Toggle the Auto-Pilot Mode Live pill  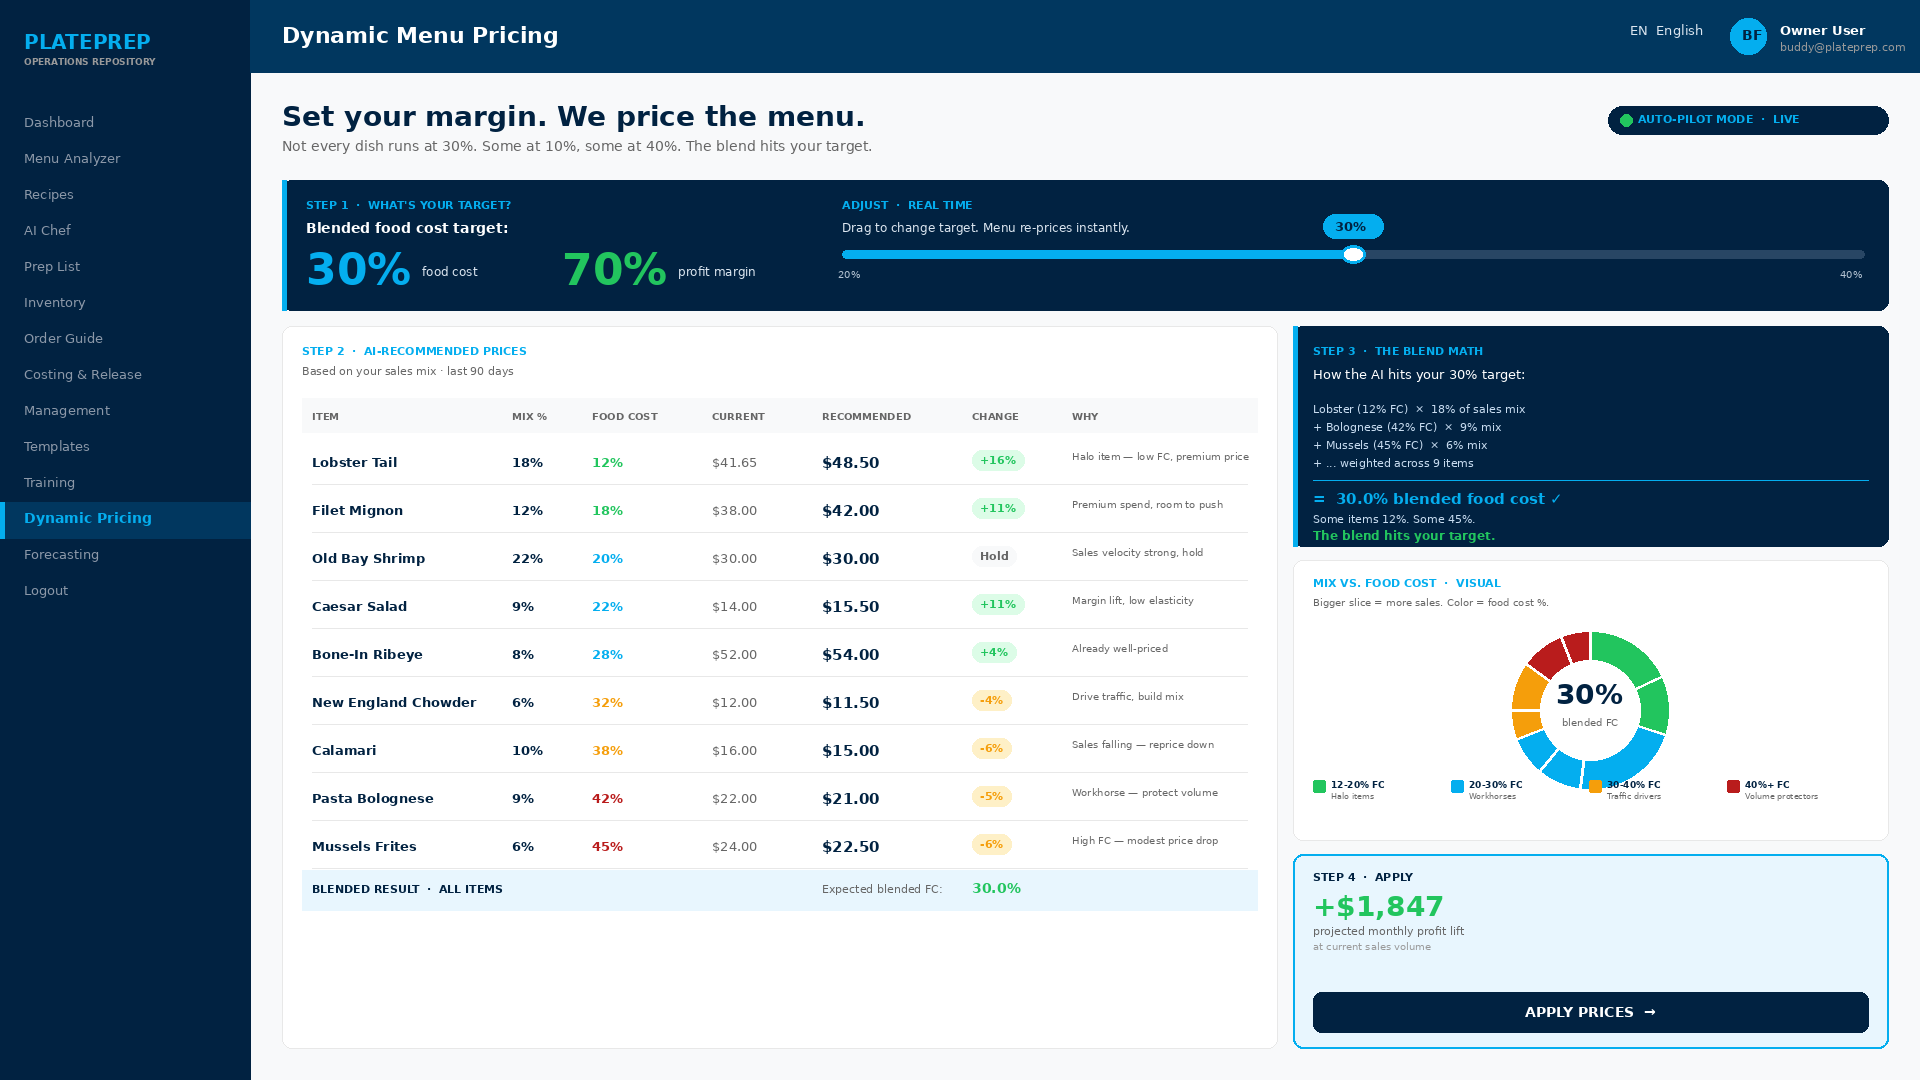click(1748, 120)
